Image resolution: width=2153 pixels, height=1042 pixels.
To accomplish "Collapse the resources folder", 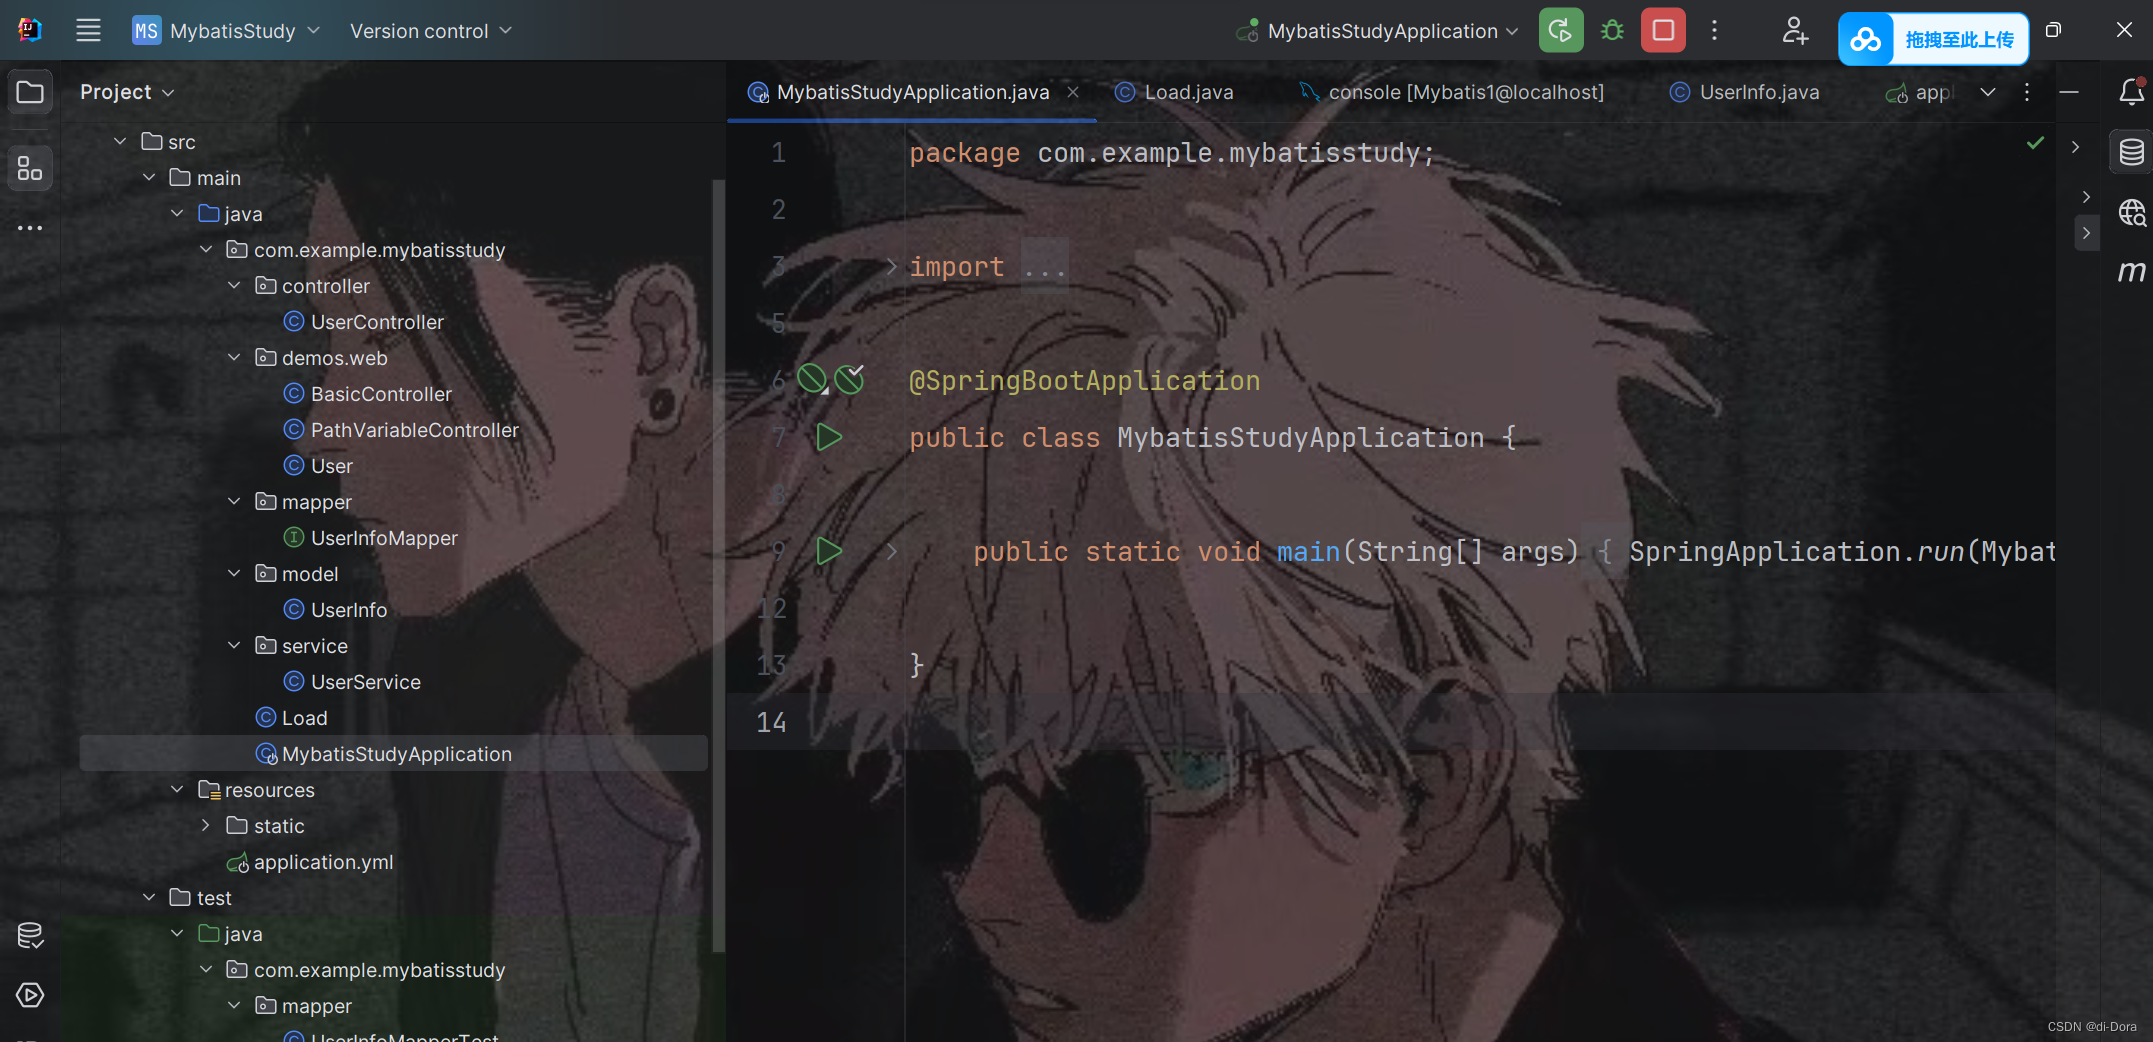I will pyautogui.click(x=177, y=789).
